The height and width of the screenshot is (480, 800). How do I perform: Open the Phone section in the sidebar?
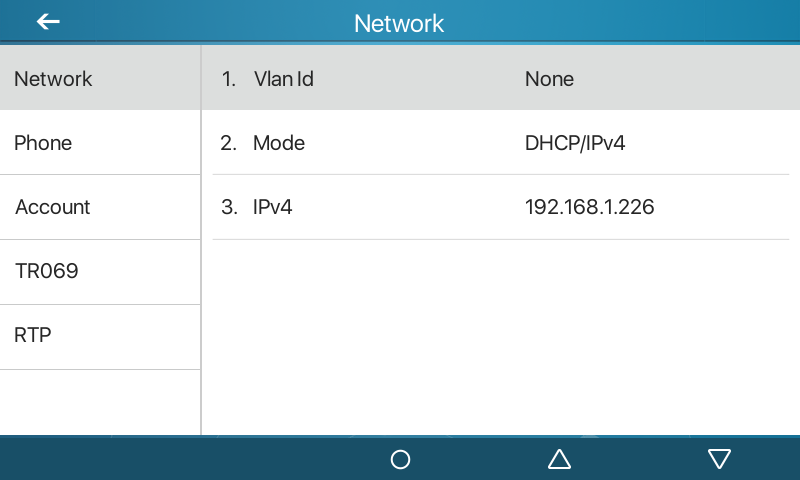pyautogui.click(x=100, y=143)
